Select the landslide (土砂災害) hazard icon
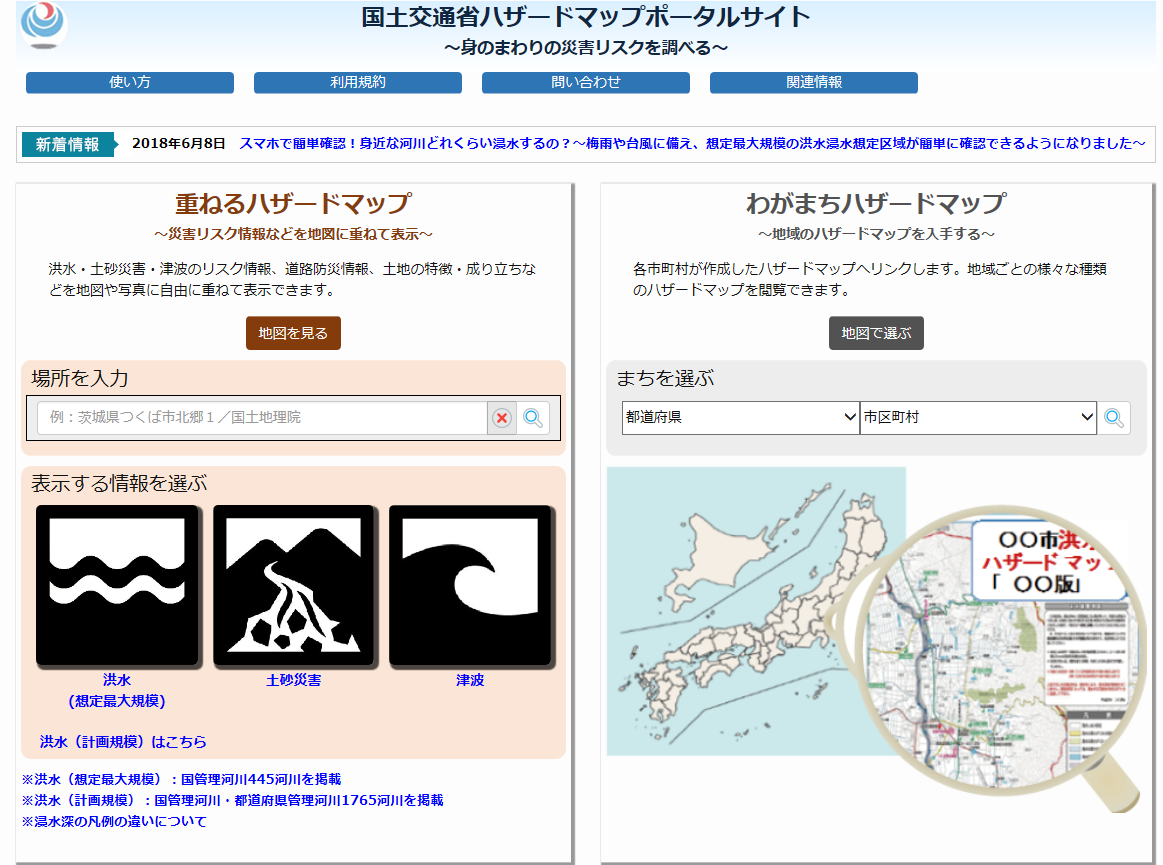Screen dimensions: 1163x865 [x=294, y=585]
